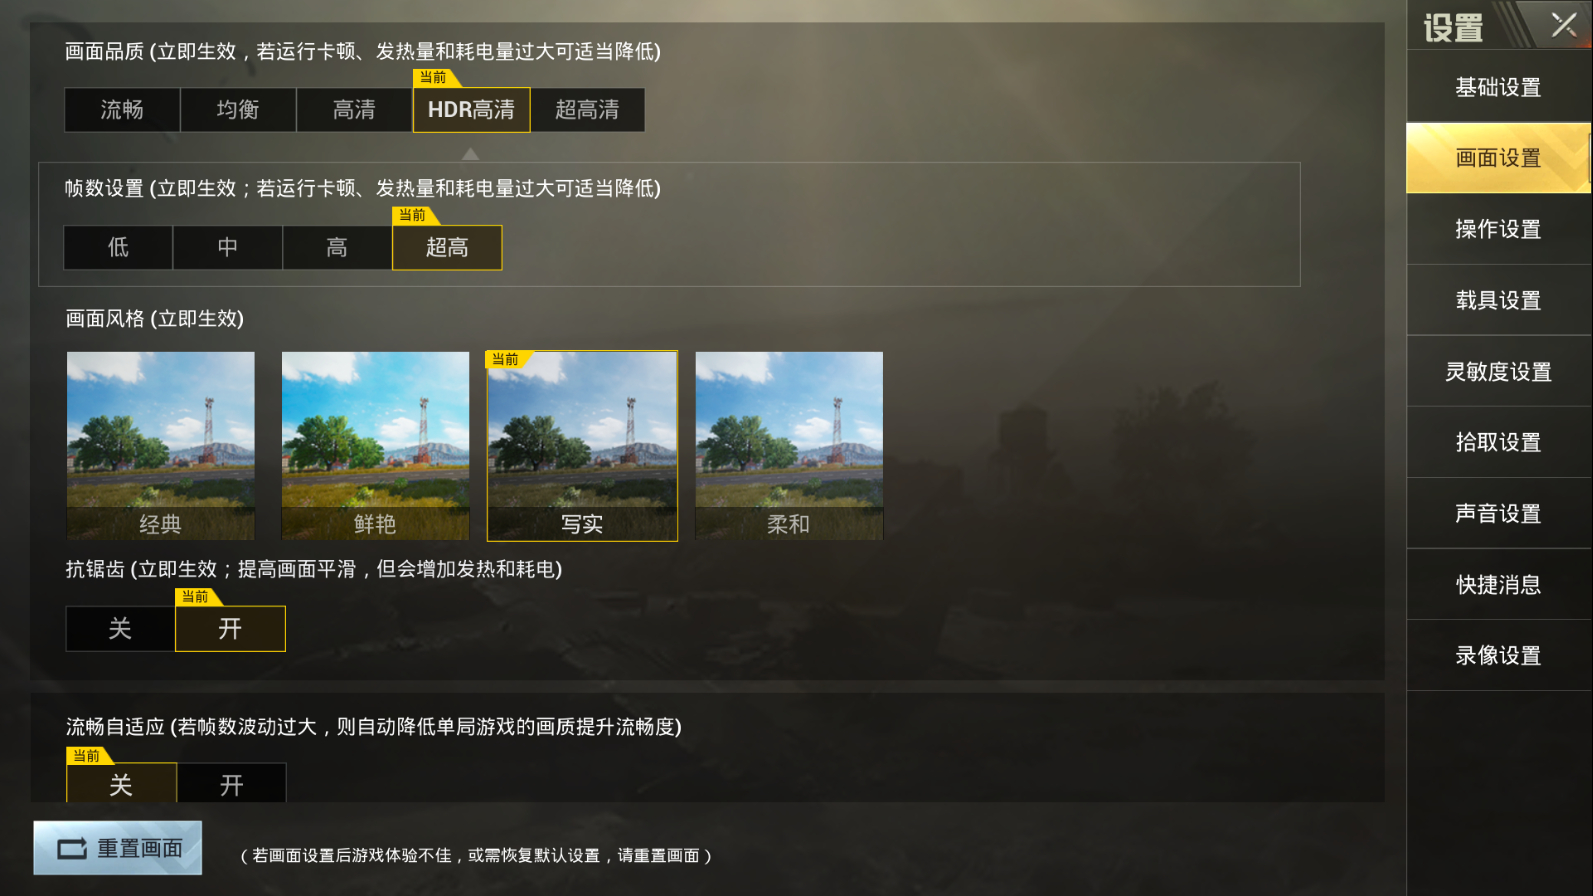The width and height of the screenshot is (1593, 896).
Task: Close the settings panel with X
Action: [1563, 24]
